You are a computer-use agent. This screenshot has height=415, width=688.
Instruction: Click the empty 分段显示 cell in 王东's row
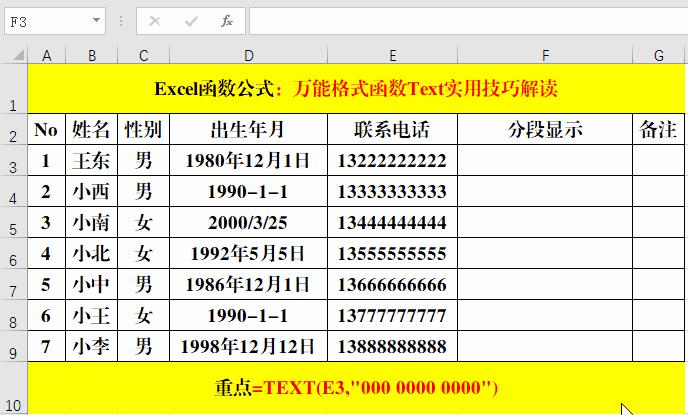click(545, 161)
